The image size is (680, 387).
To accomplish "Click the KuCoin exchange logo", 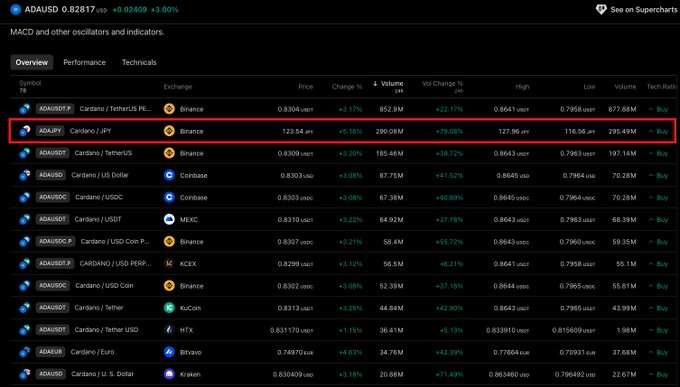I will click(169, 308).
